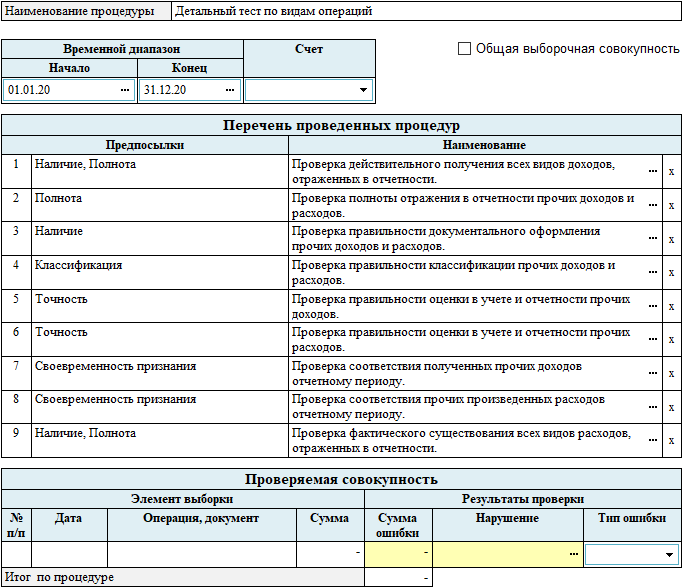Click the Сумма cell in sample row
This screenshot has width=683, height=588.
pos(330,554)
